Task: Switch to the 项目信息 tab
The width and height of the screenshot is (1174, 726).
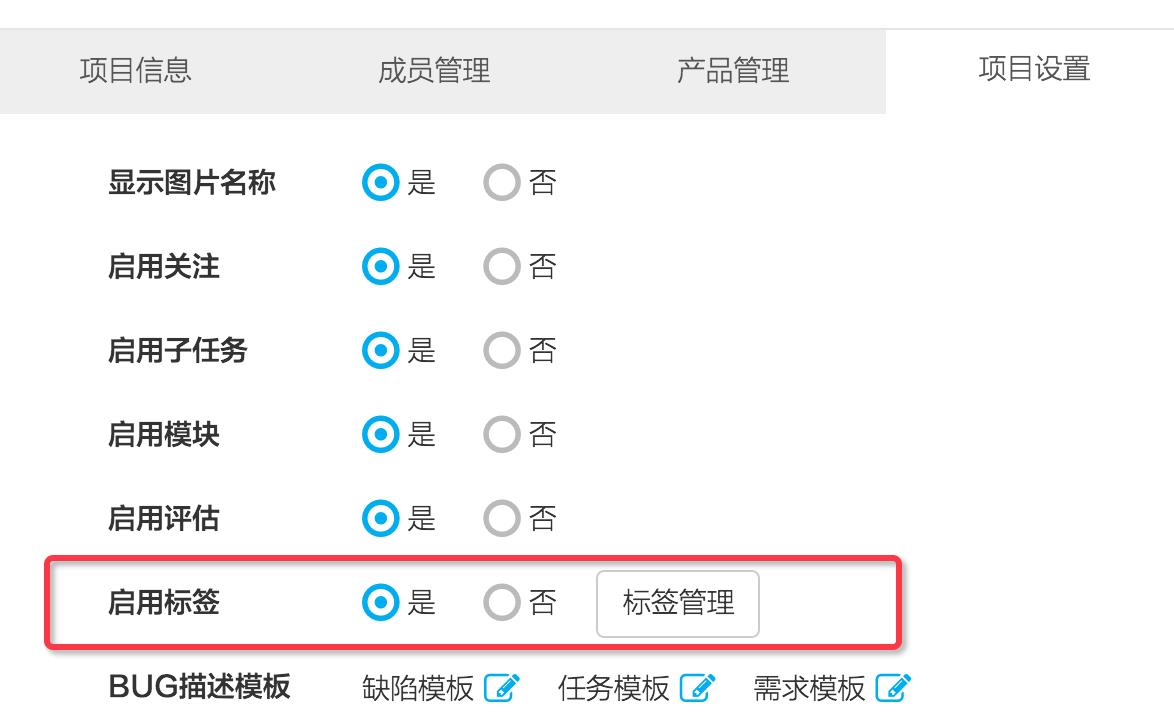Action: pyautogui.click(x=136, y=71)
